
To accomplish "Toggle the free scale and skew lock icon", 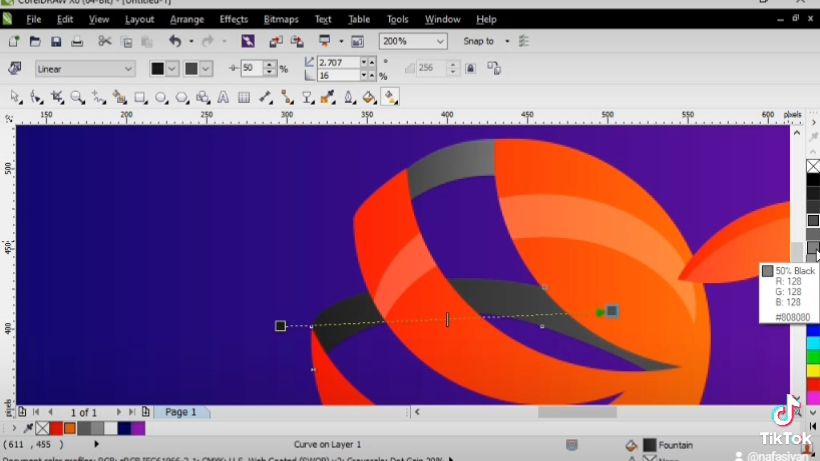I will coord(470,68).
